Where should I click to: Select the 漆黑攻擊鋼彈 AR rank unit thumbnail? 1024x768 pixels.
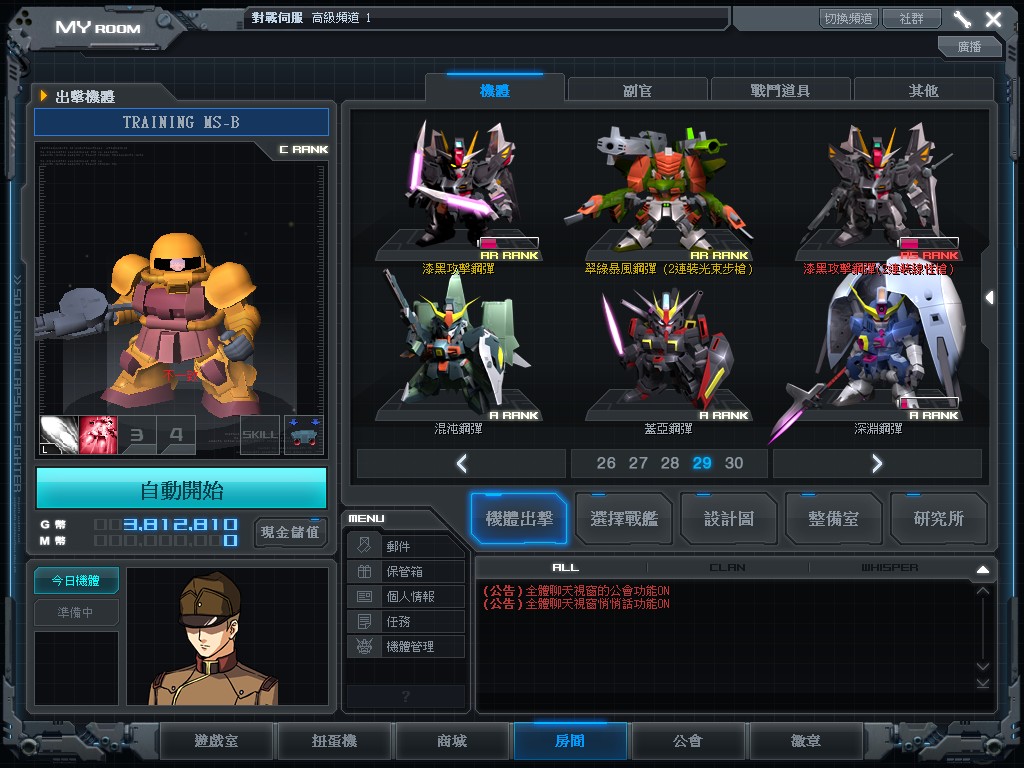pyautogui.click(x=458, y=191)
